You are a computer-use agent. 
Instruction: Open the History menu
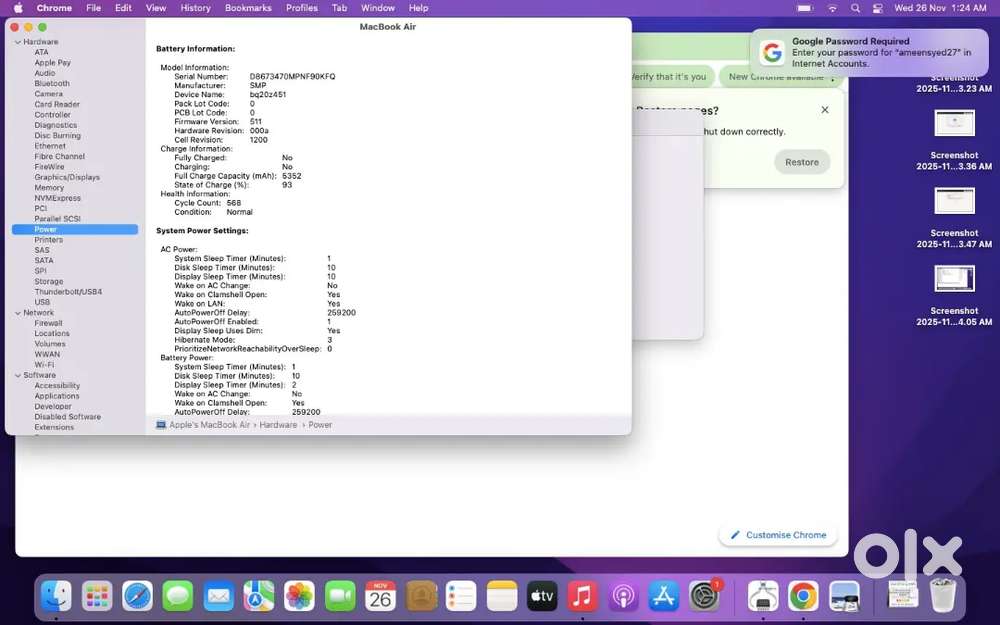[x=195, y=8]
